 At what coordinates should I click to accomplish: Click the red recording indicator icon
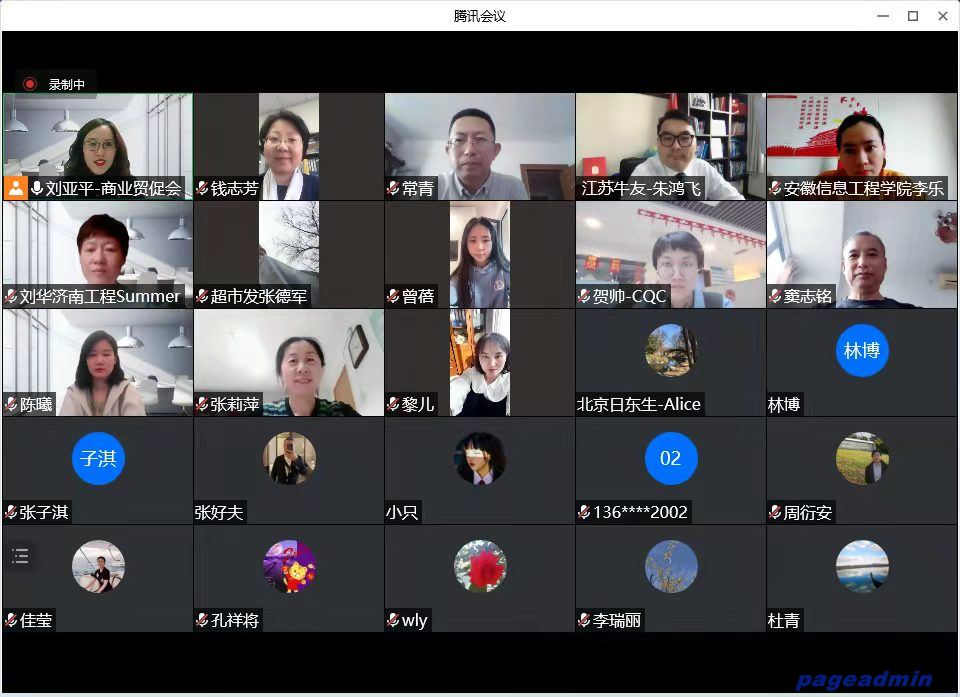click(29, 84)
